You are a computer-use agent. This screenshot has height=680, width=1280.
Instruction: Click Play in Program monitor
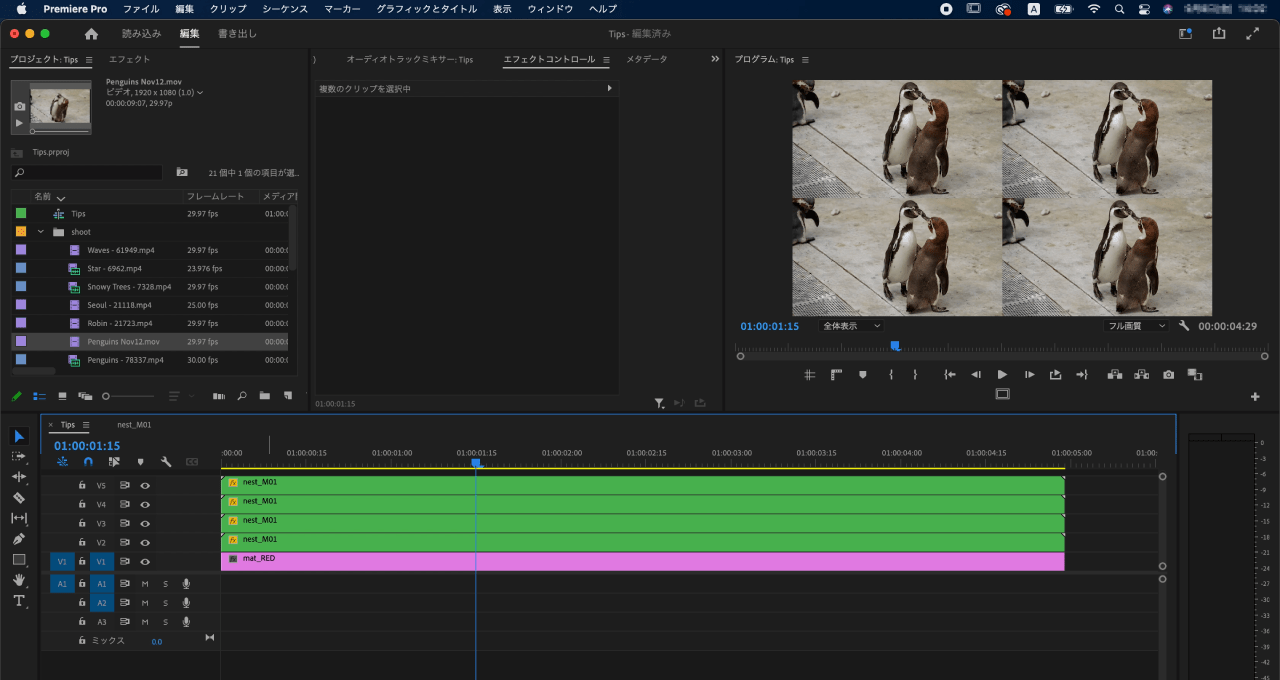[1002, 375]
